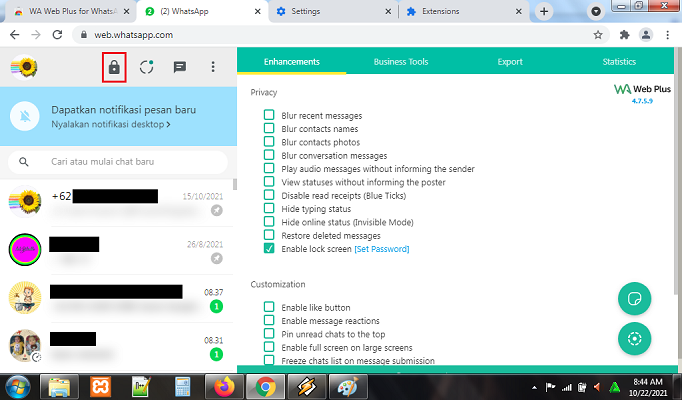Click Nyalakan notifikasi desktop link
Image resolution: width=682 pixels, height=400 pixels.
click(110, 124)
